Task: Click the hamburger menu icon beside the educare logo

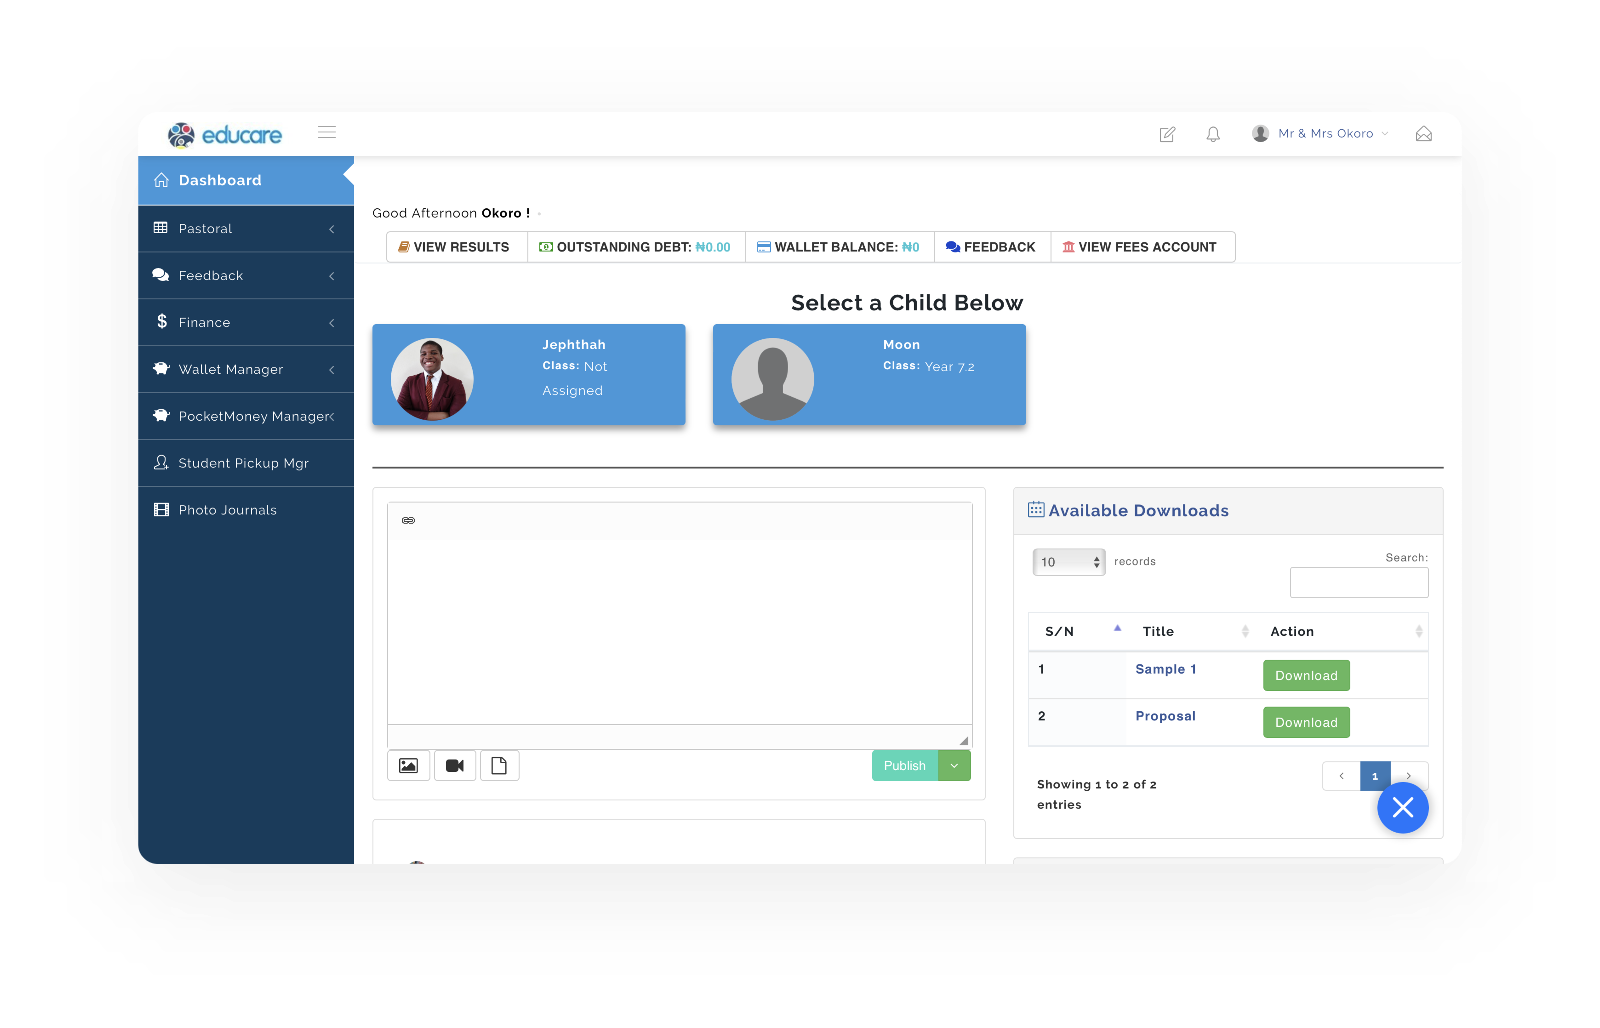Action: 327,133
